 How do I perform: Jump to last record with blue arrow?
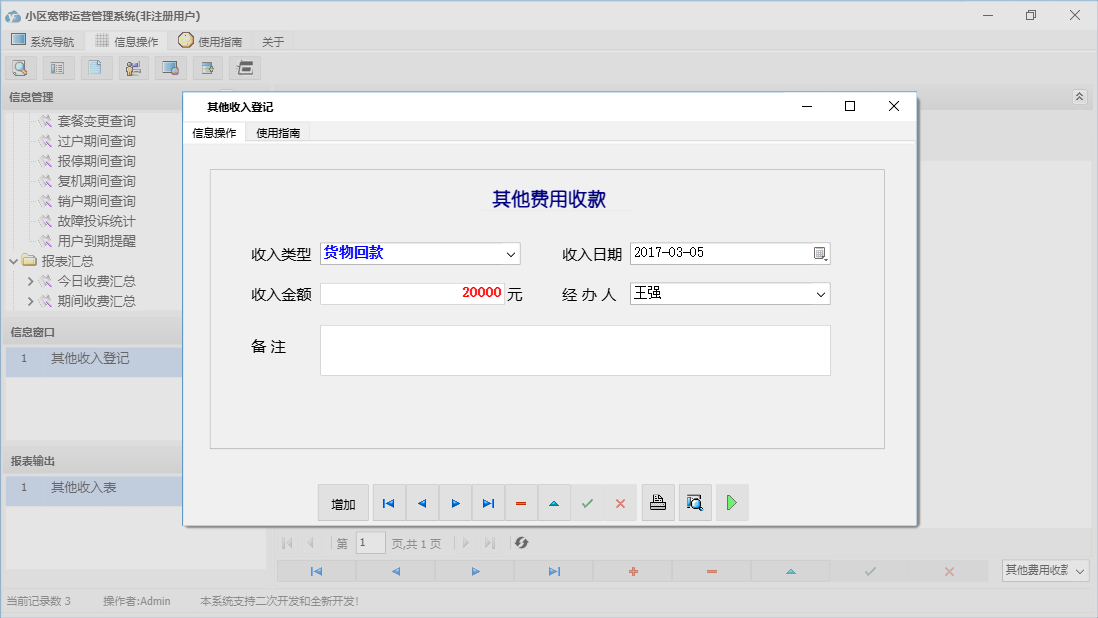point(488,503)
